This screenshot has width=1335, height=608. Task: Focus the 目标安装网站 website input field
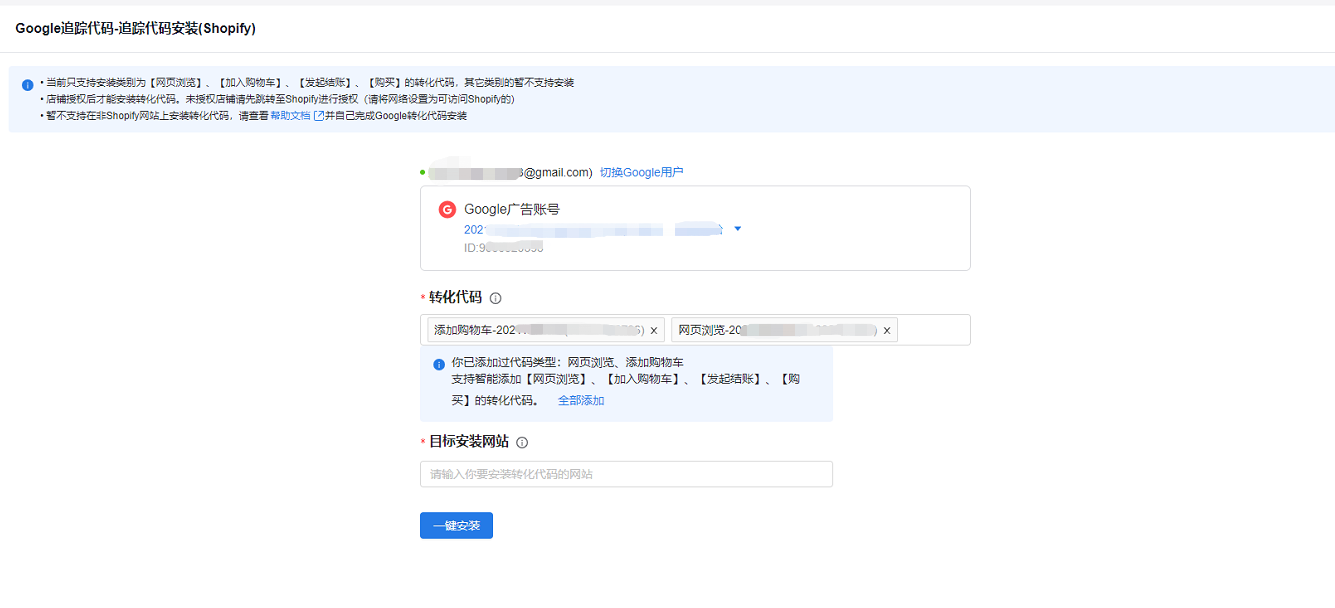626,474
